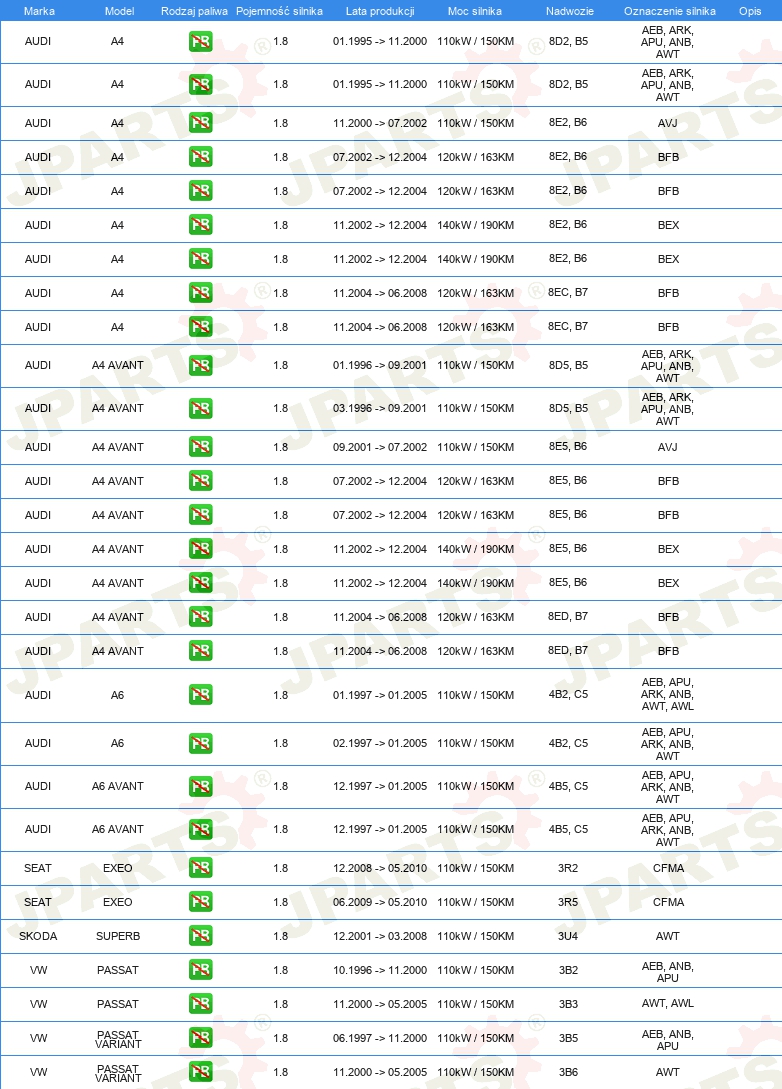This screenshot has width=782, height=1089.
Task: Click the Opis column header
Action: [x=750, y=11]
